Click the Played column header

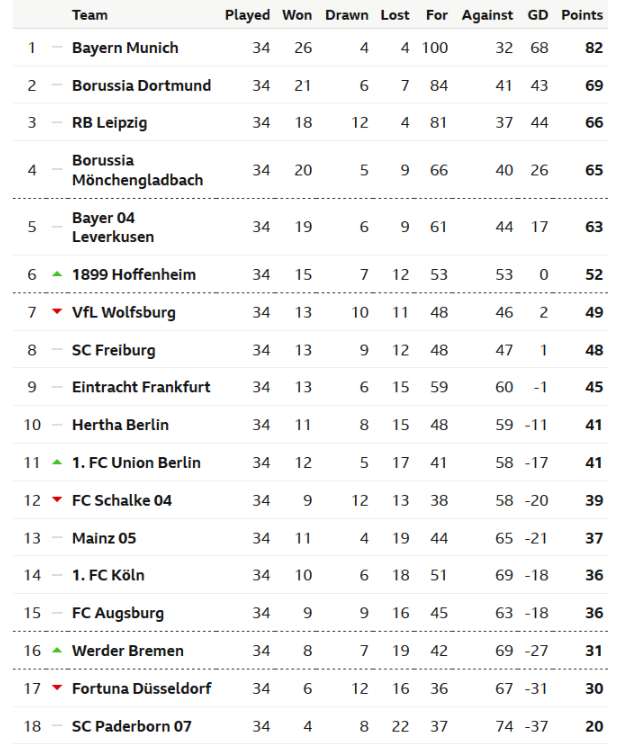(x=247, y=15)
